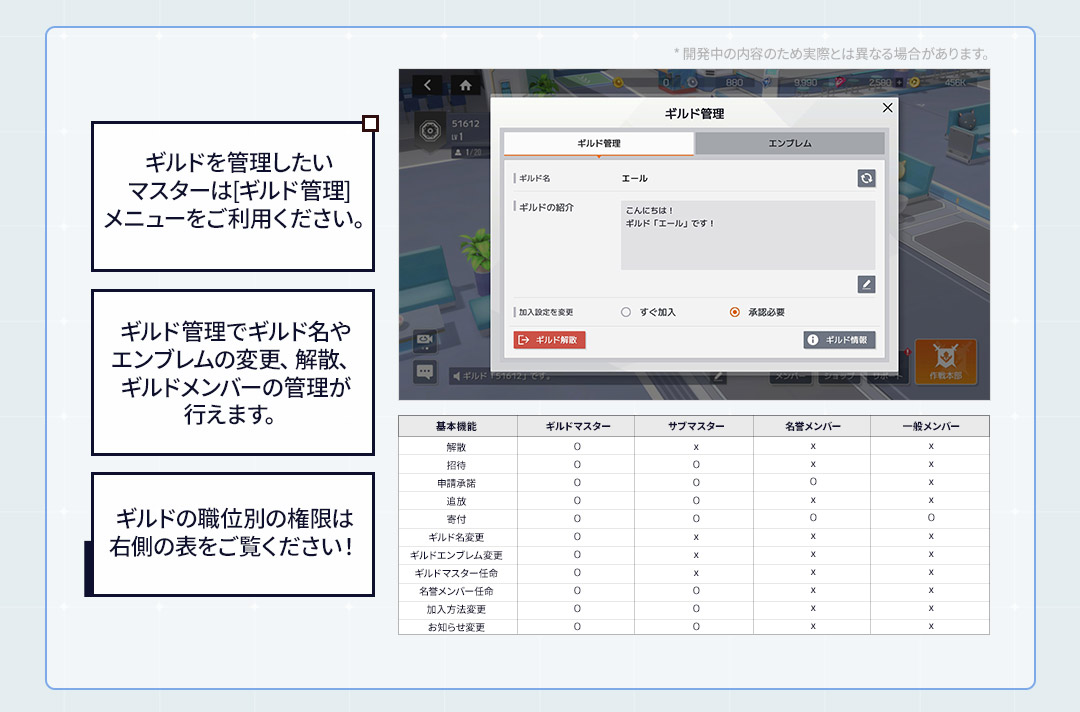Click the back arrow in the game header
The height and width of the screenshot is (712, 1080).
(x=428, y=85)
